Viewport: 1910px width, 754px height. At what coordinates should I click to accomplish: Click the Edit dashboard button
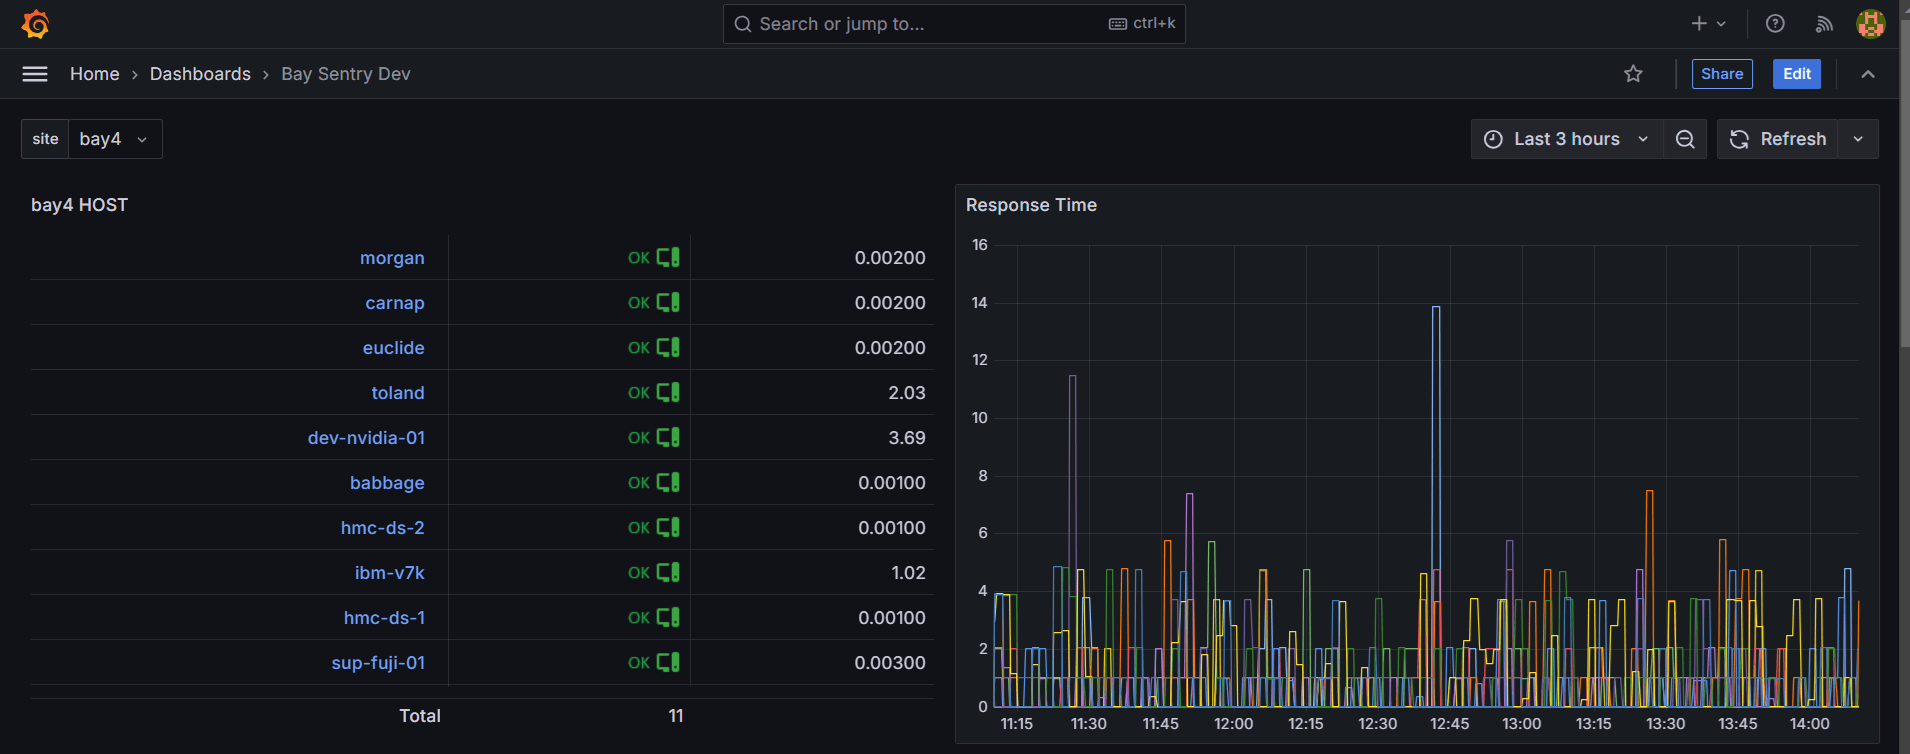point(1796,74)
